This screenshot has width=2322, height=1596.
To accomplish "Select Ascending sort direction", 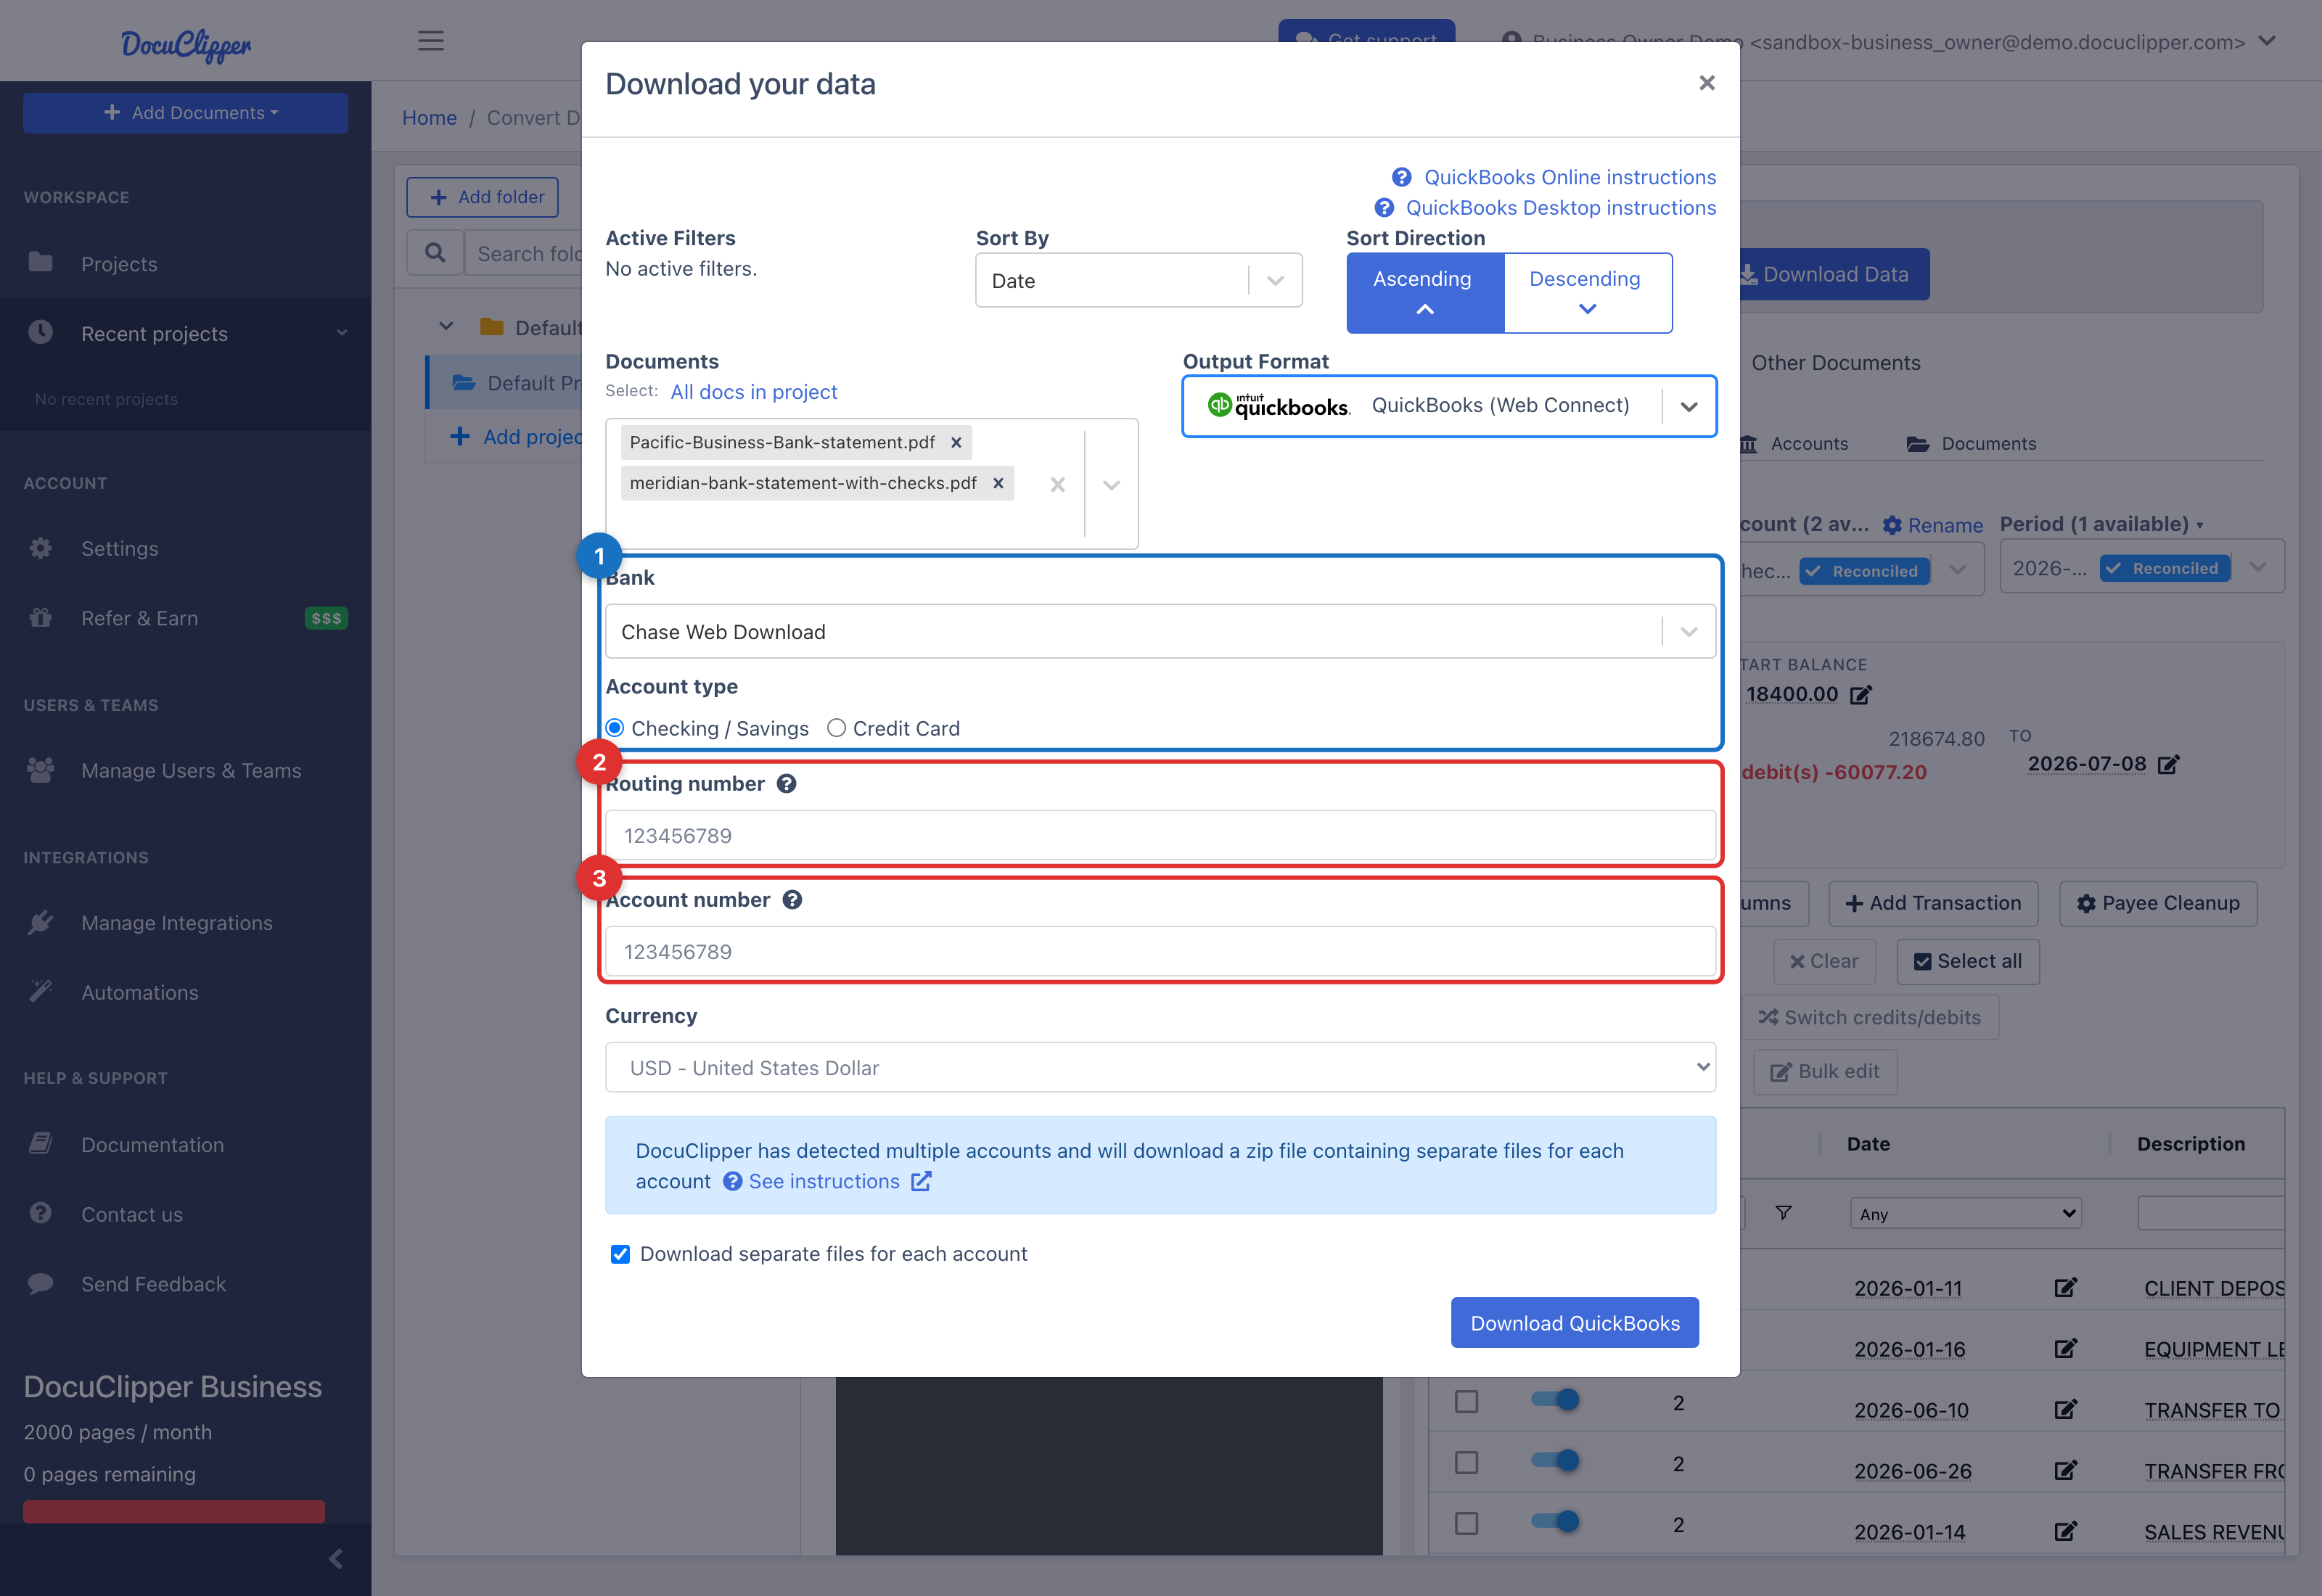I will pyautogui.click(x=1425, y=292).
